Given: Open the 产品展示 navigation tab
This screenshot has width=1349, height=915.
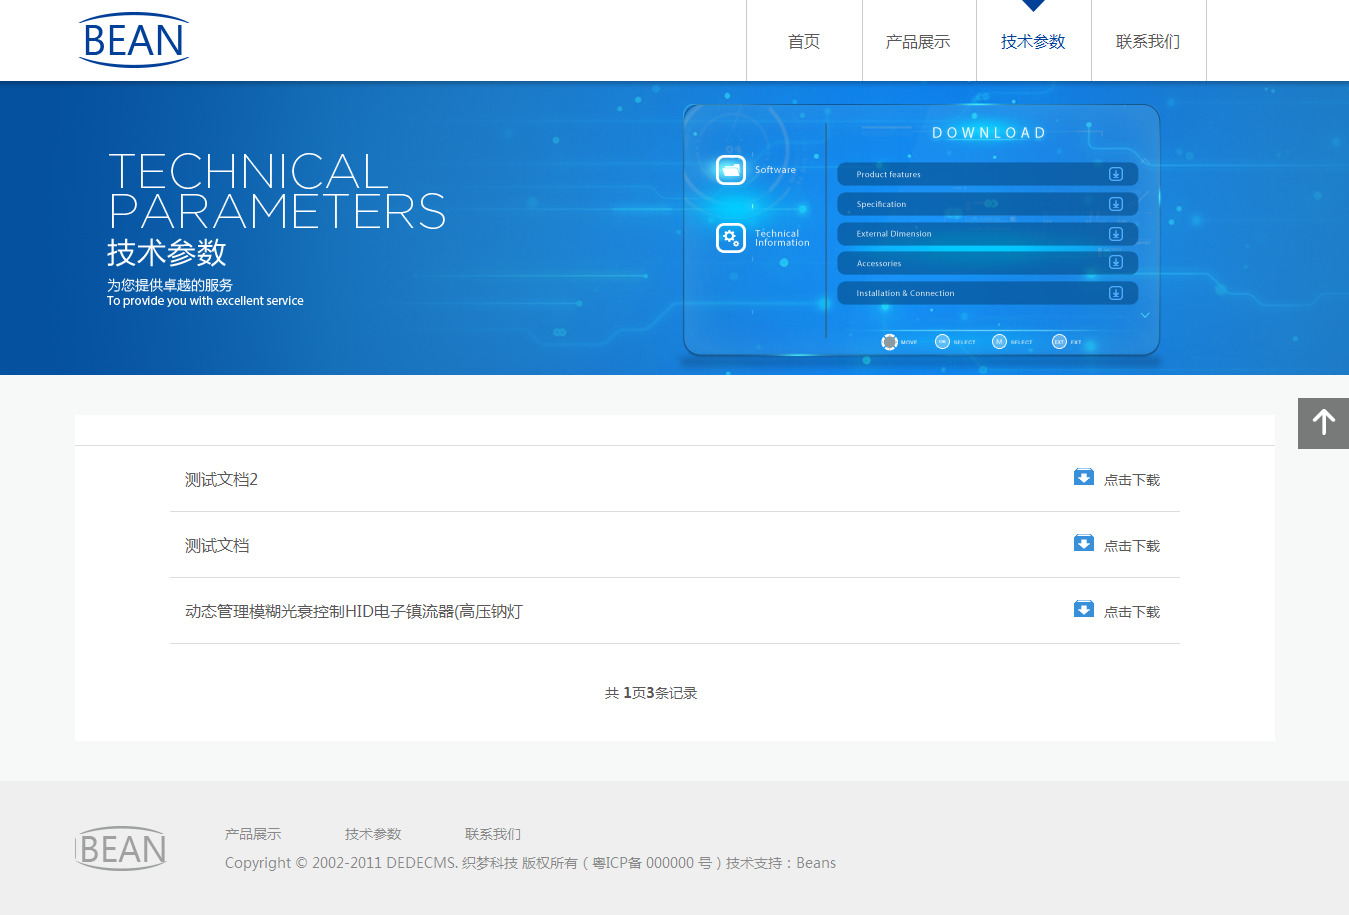Looking at the screenshot, I should click(x=918, y=42).
